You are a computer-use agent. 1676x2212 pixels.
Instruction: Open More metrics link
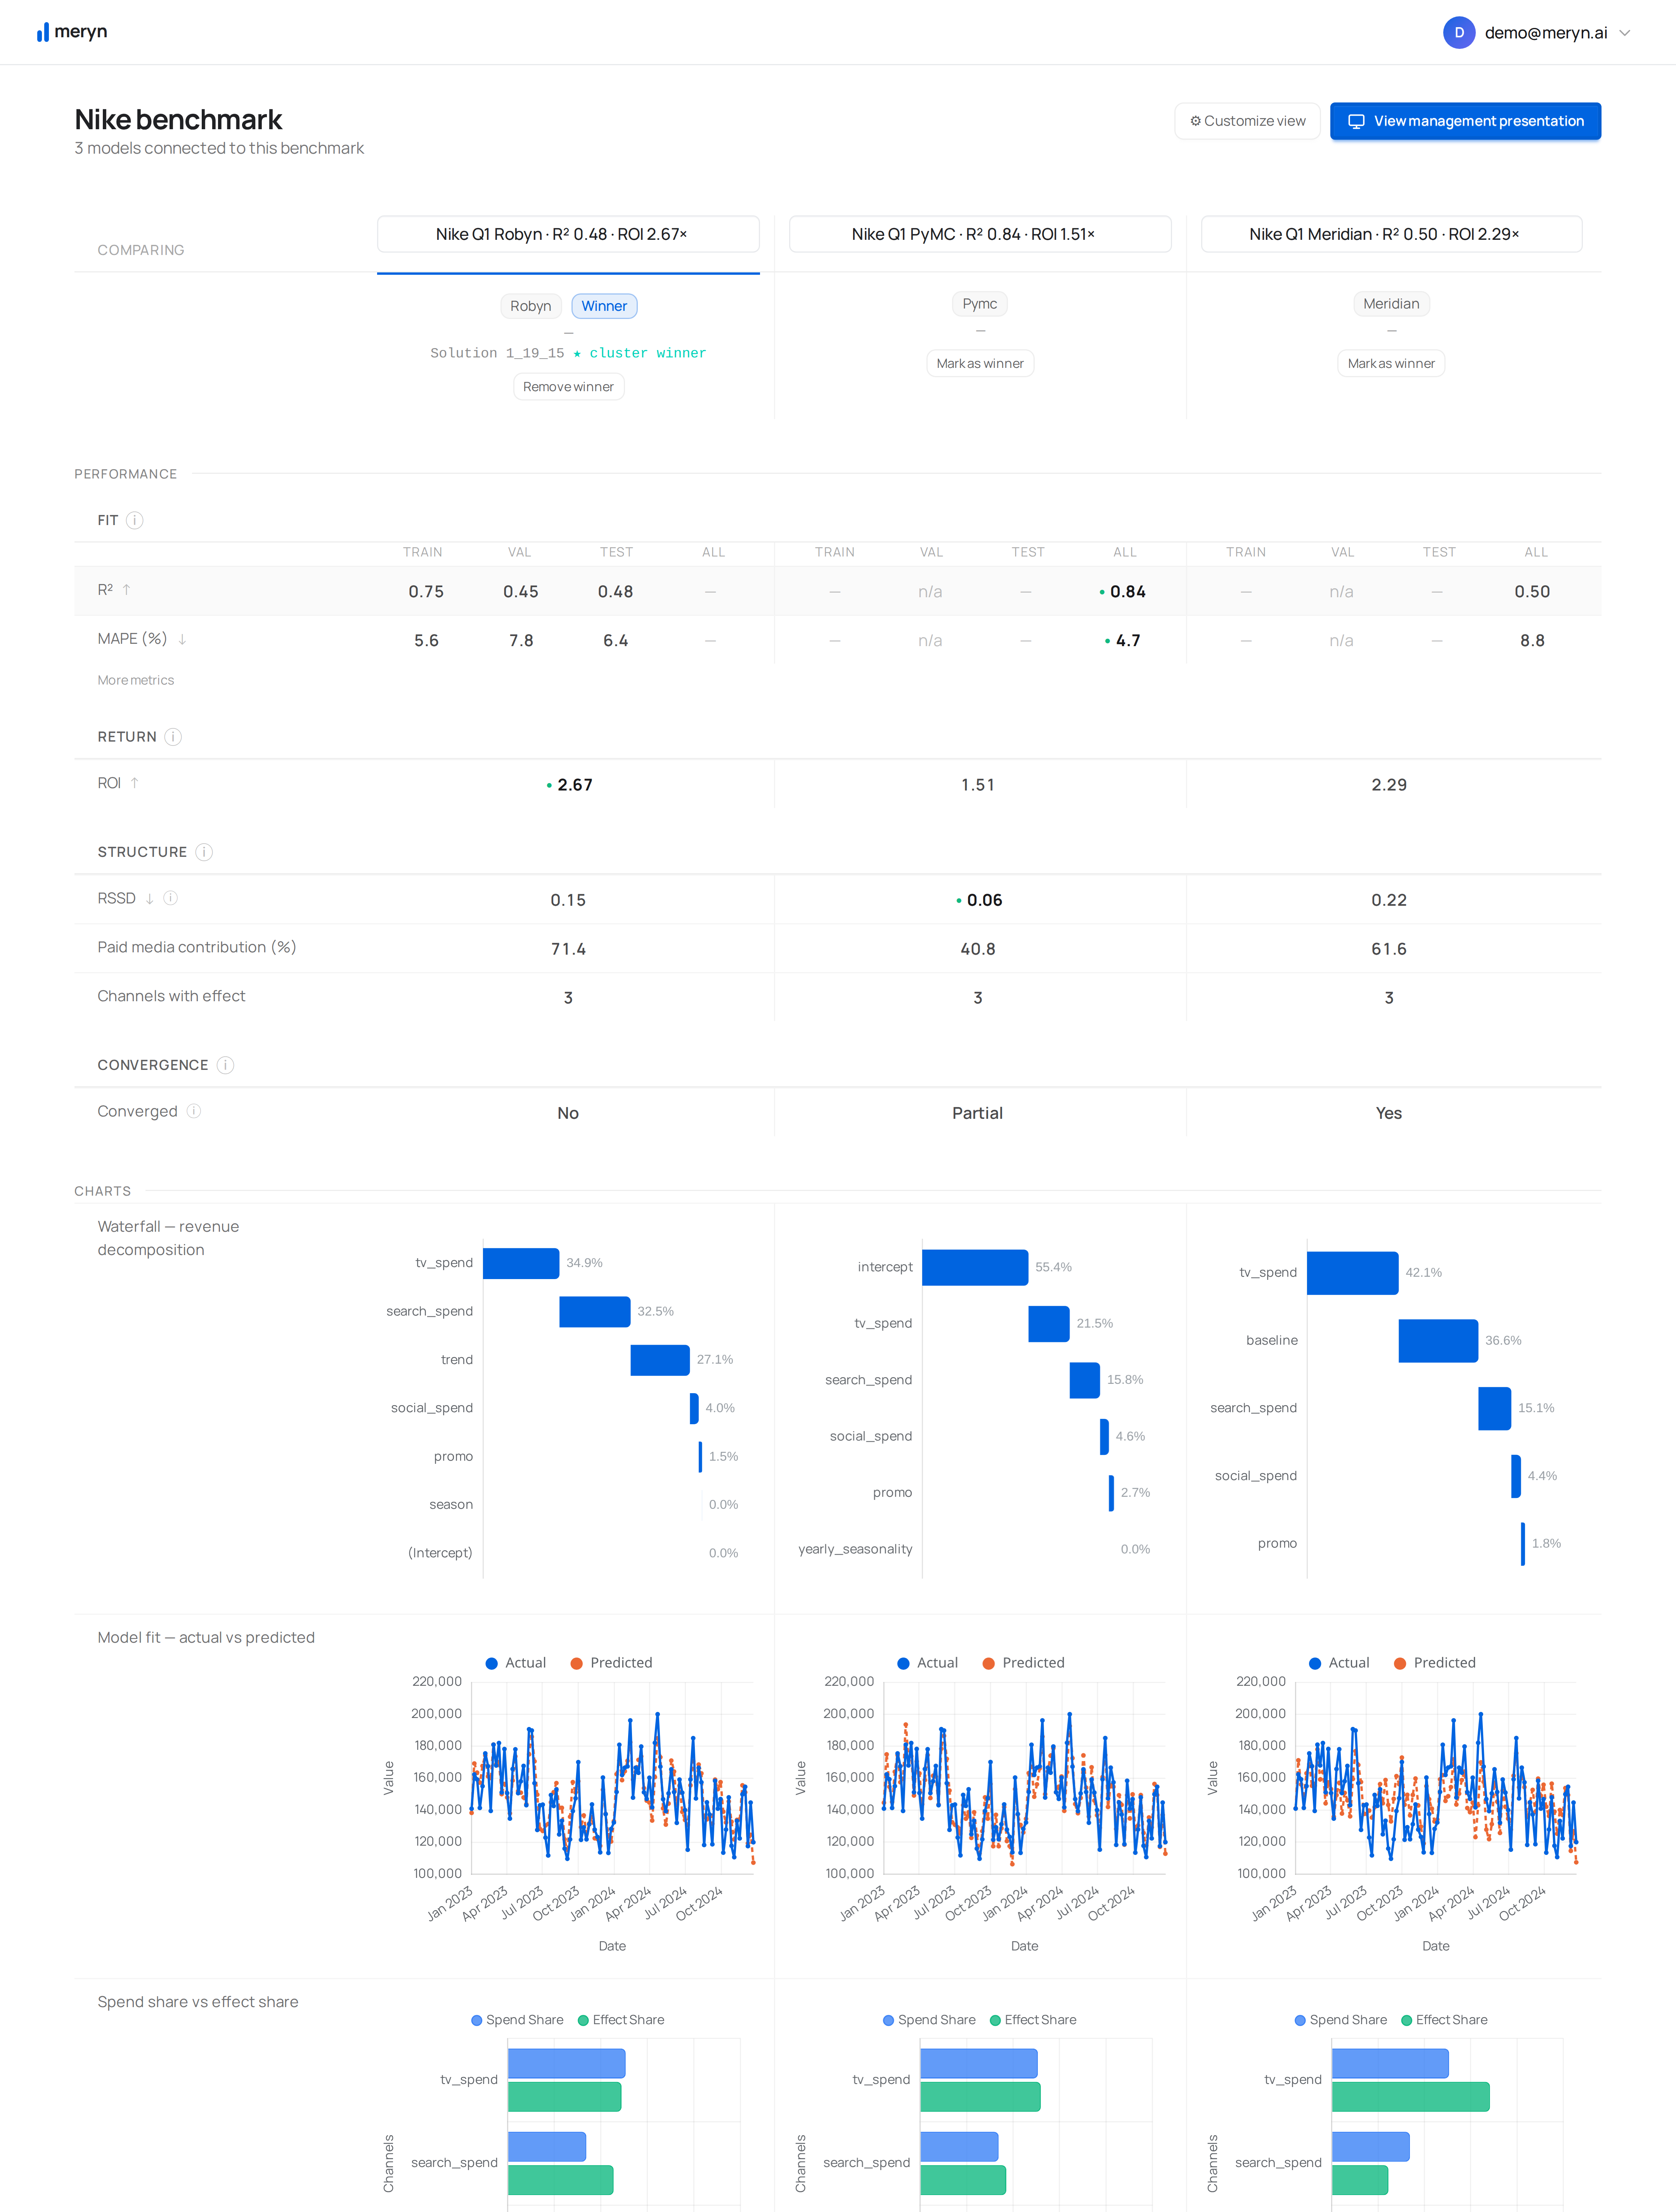(136, 680)
